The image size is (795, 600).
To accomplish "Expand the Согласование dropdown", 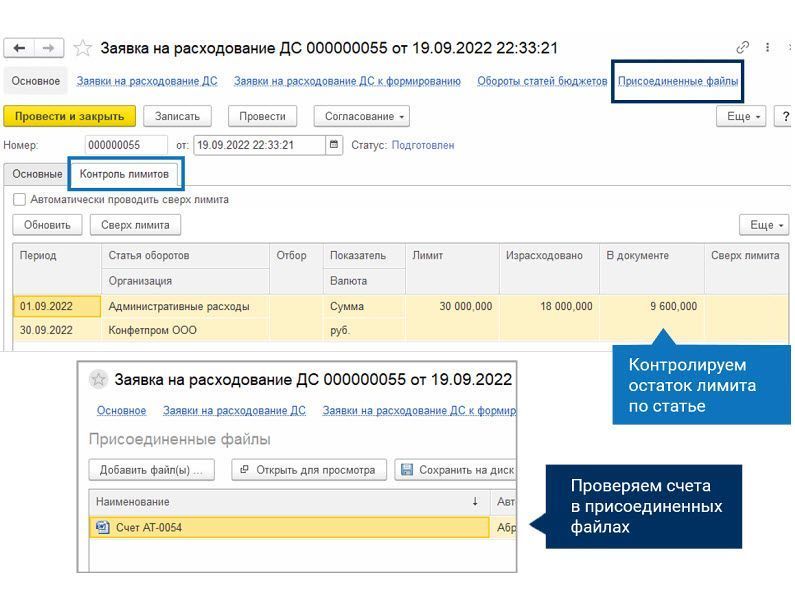I will point(362,116).
